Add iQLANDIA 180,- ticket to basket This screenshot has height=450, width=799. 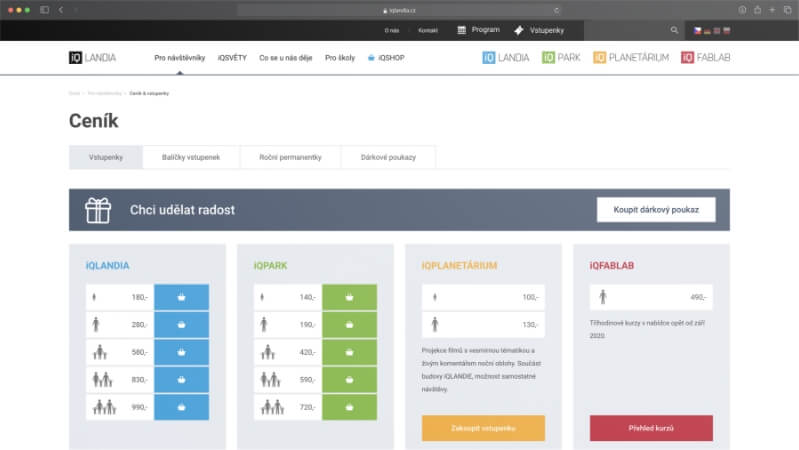(181, 297)
